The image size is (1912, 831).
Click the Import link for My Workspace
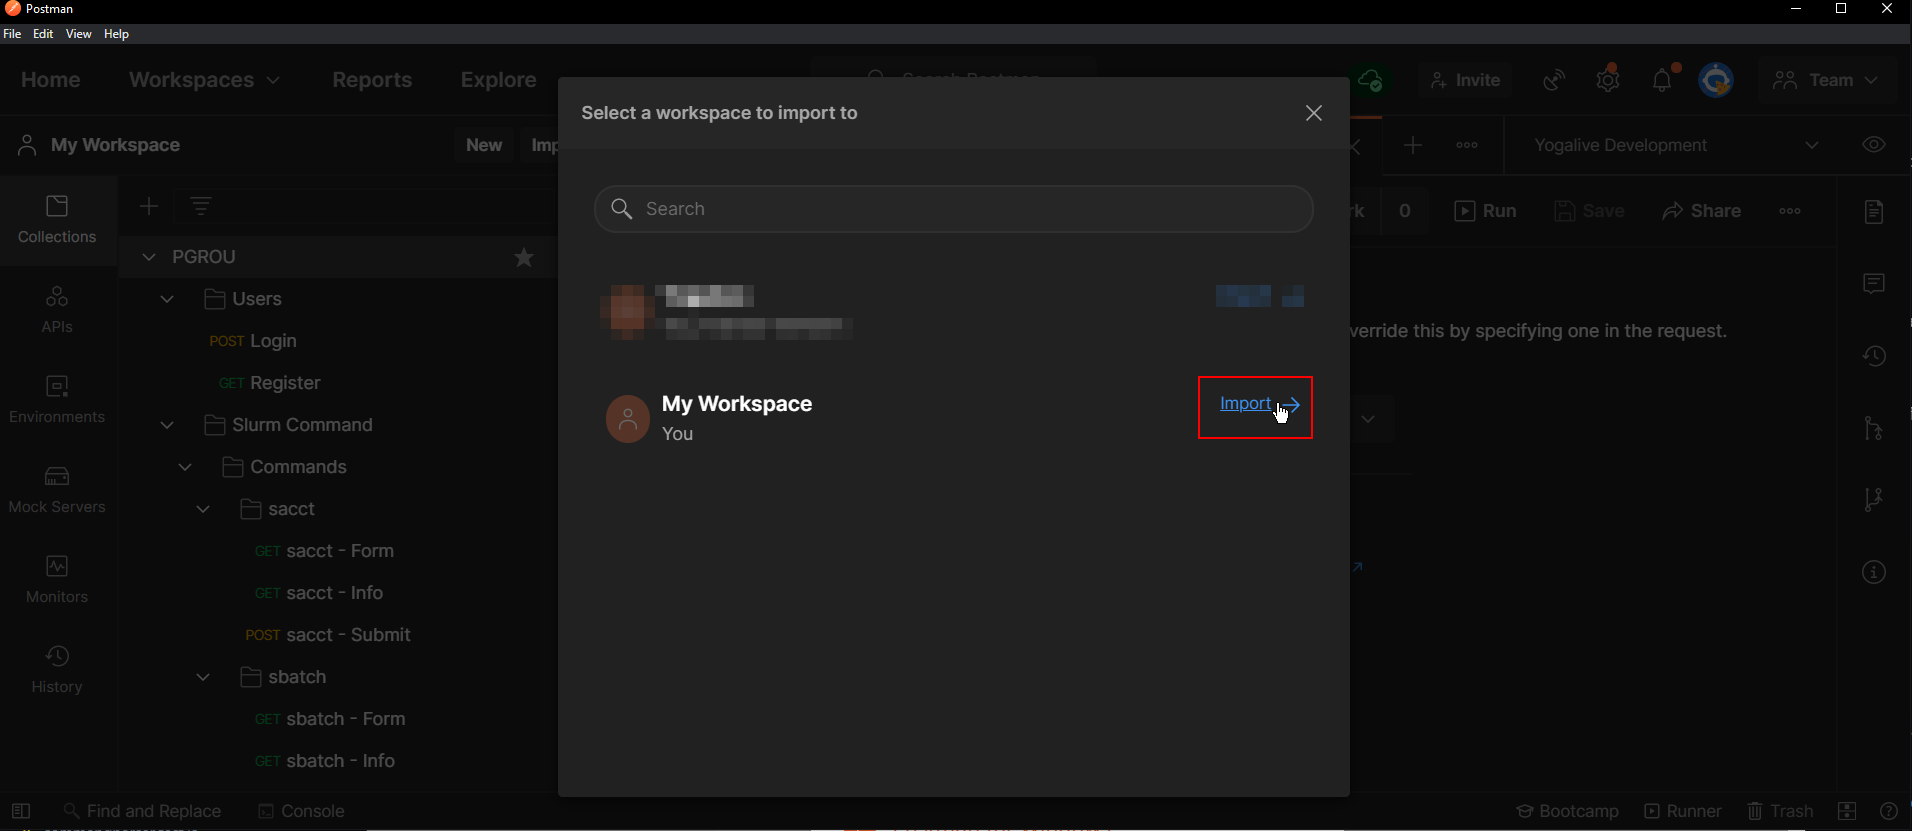[x=1259, y=404]
